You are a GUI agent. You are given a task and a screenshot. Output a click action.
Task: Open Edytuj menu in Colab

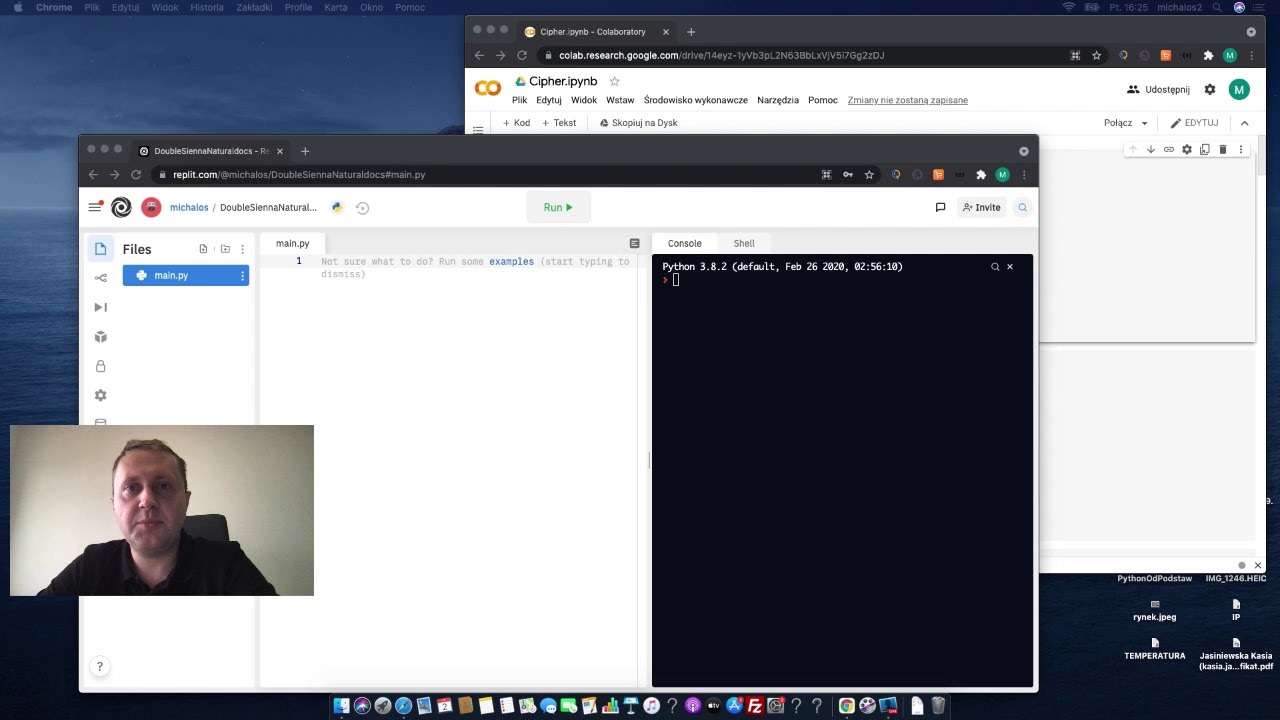pyautogui.click(x=548, y=100)
